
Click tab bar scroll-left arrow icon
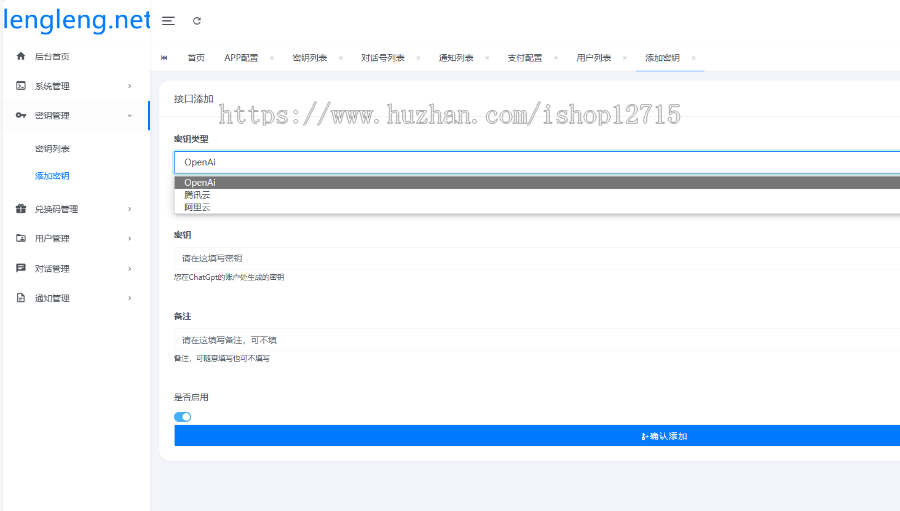pos(164,57)
